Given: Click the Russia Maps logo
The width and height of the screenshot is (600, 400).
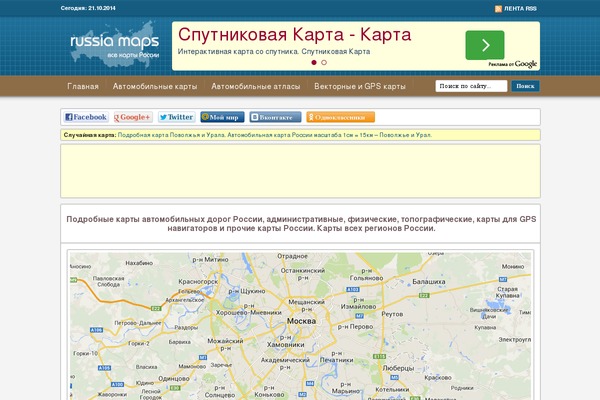Looking at the screenshot, I should tap(114, 45).
